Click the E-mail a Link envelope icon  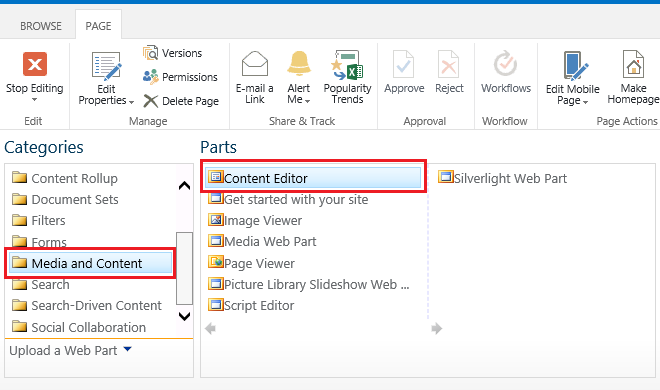(255, 64)
